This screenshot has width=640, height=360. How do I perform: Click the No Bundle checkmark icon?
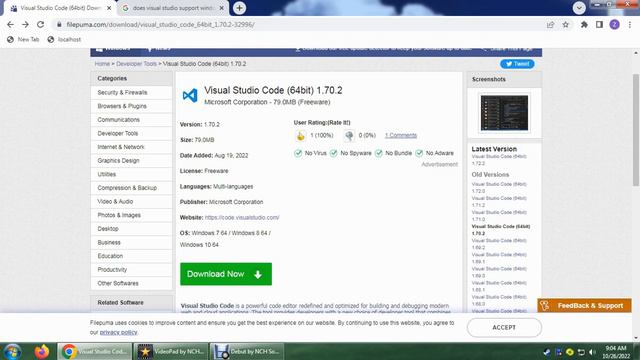[378, 153]
